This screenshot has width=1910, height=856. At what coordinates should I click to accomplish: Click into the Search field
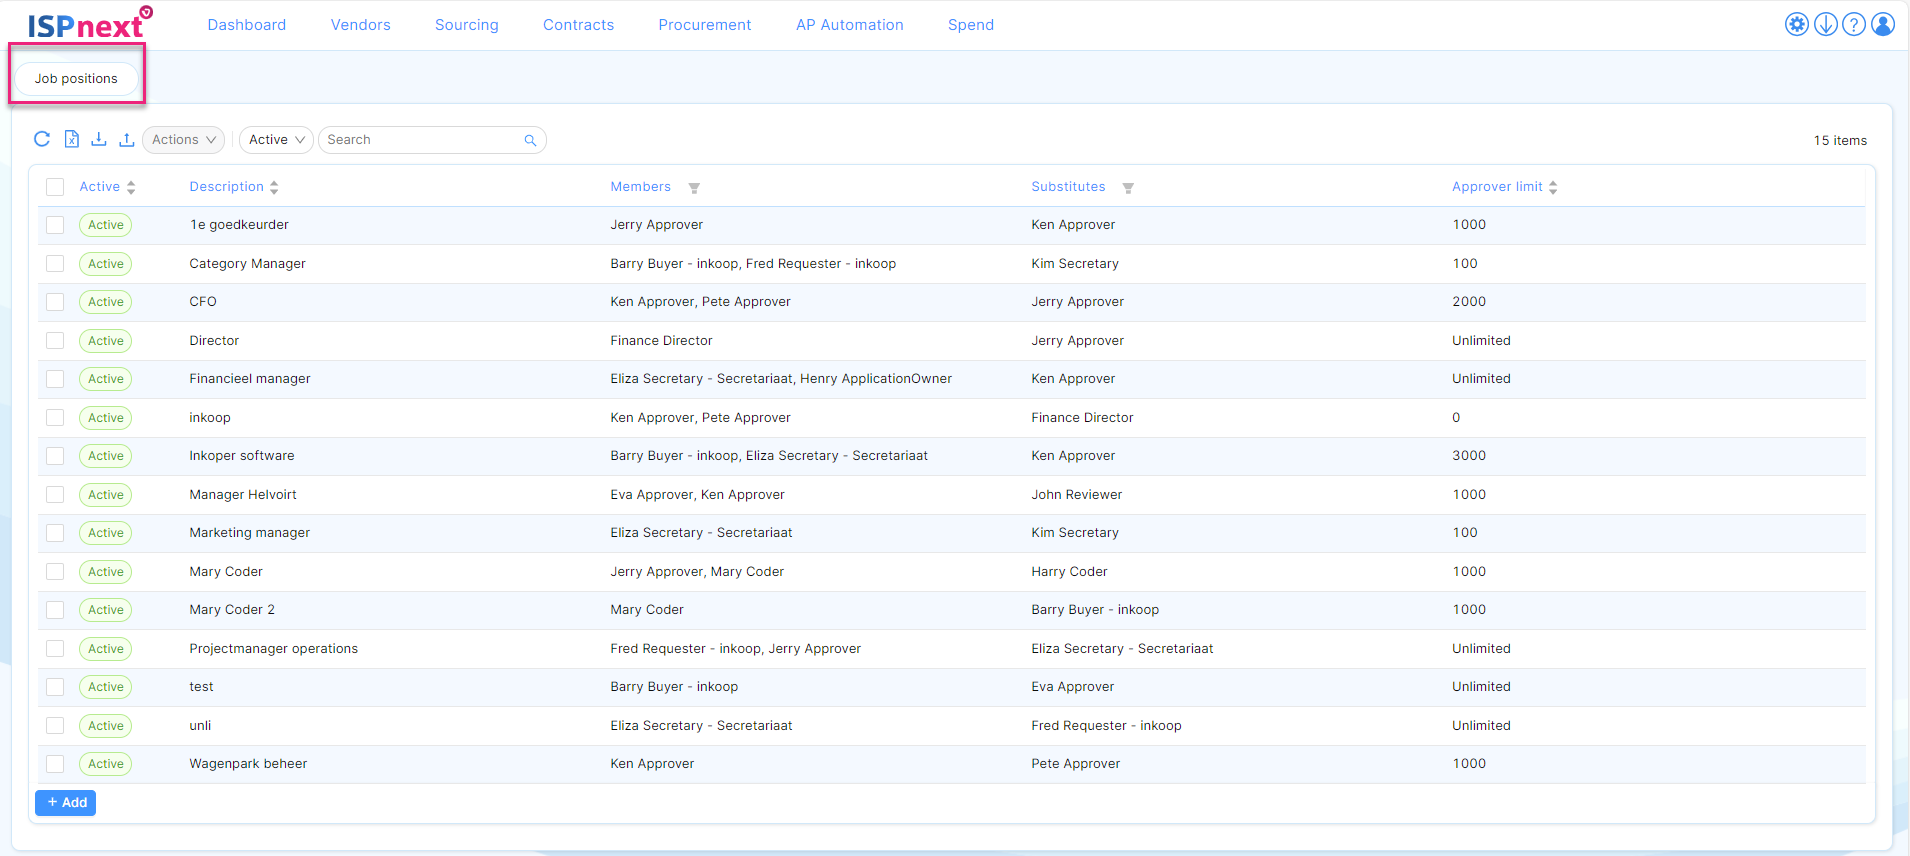click(420, 140)
